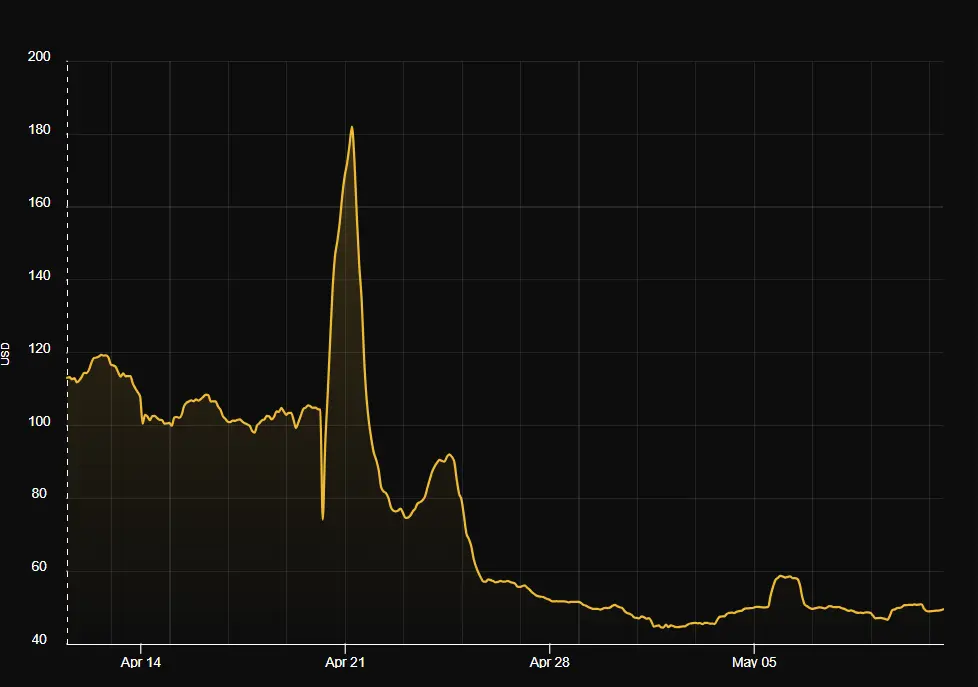Click the 200 y-axis label
The height and width of the screenshot is (687, 978).
pyautogui.click(x=39, y=57)
